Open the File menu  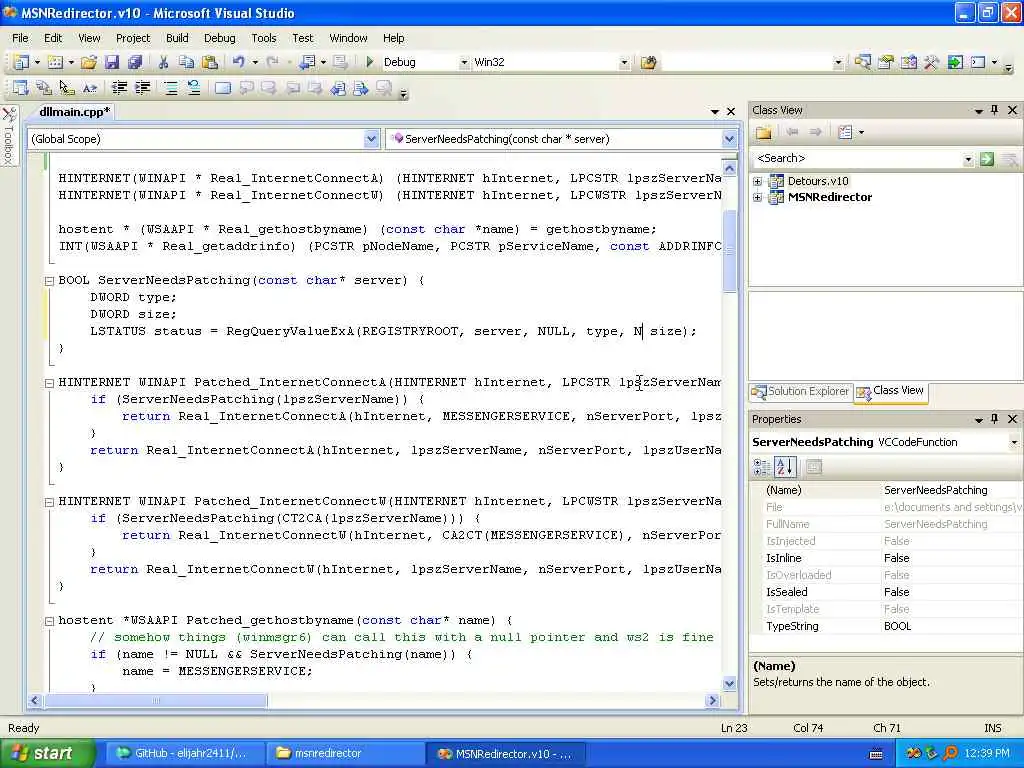pos(20,38)
